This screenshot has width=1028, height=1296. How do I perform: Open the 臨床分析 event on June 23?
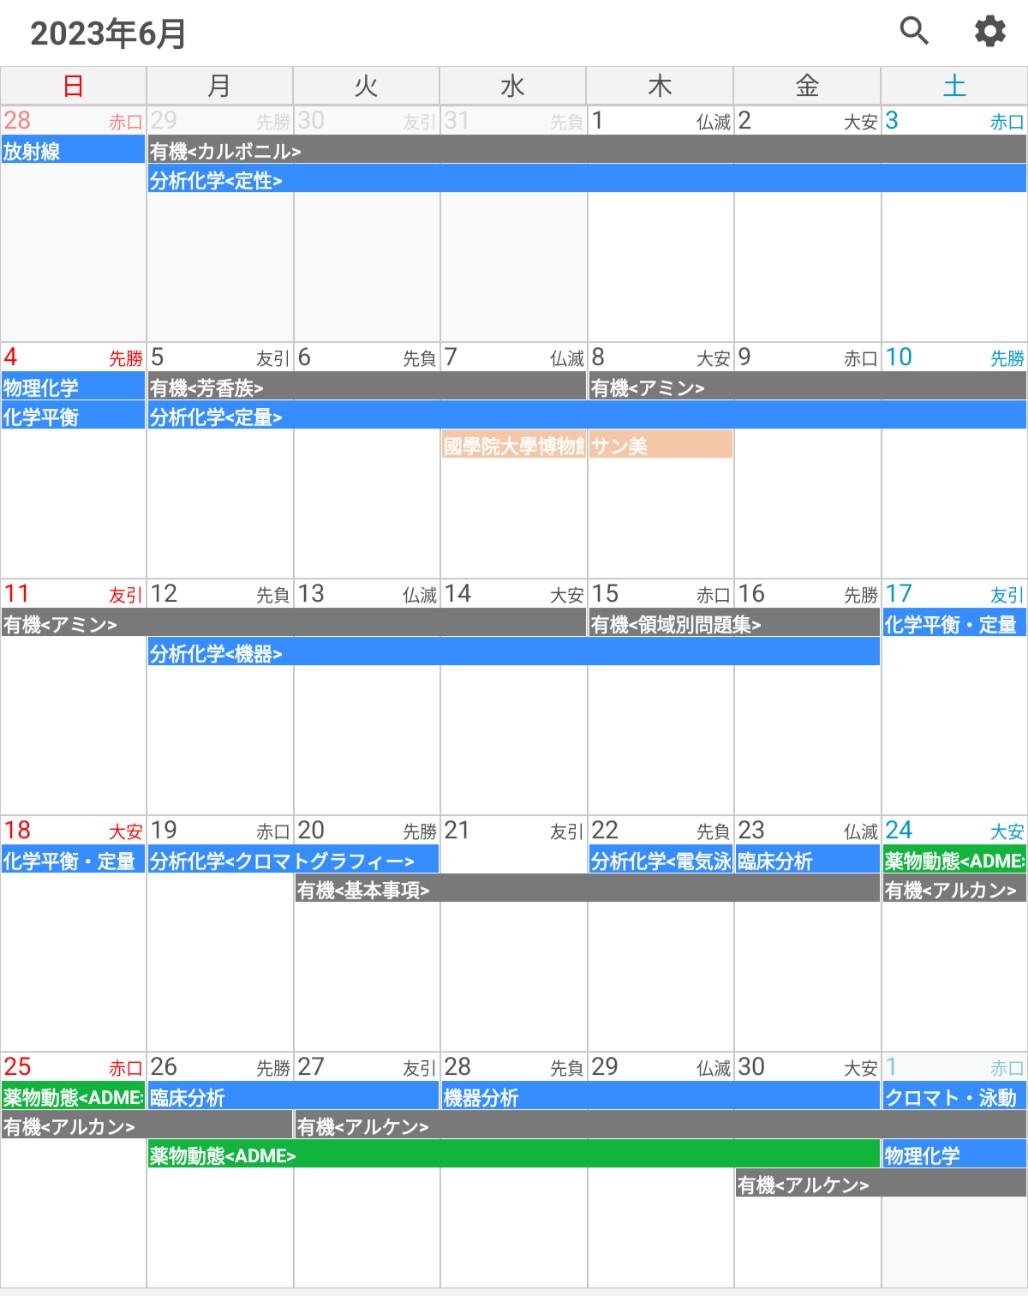click(808, 860)
